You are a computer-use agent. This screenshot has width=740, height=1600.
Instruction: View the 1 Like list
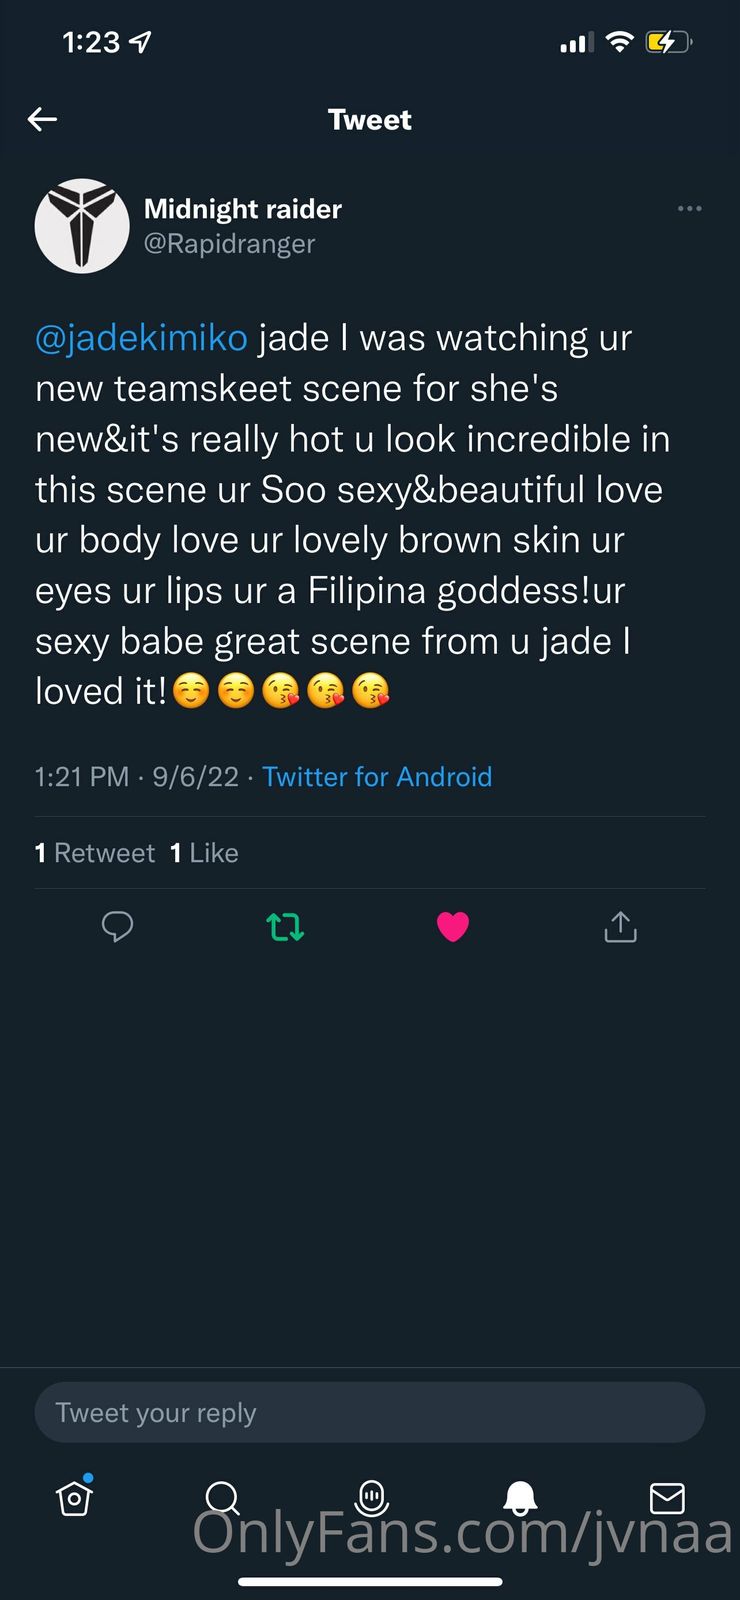204,853
